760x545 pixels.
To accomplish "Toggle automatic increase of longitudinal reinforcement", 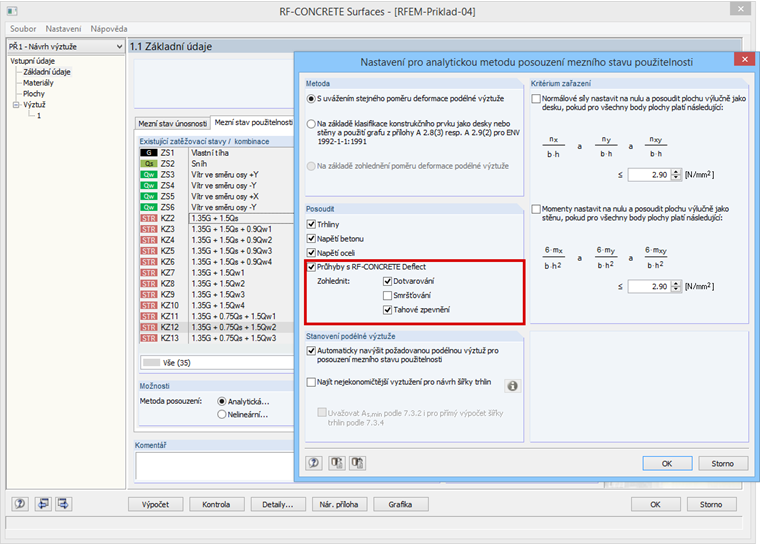I will click(x=312, y=351).
